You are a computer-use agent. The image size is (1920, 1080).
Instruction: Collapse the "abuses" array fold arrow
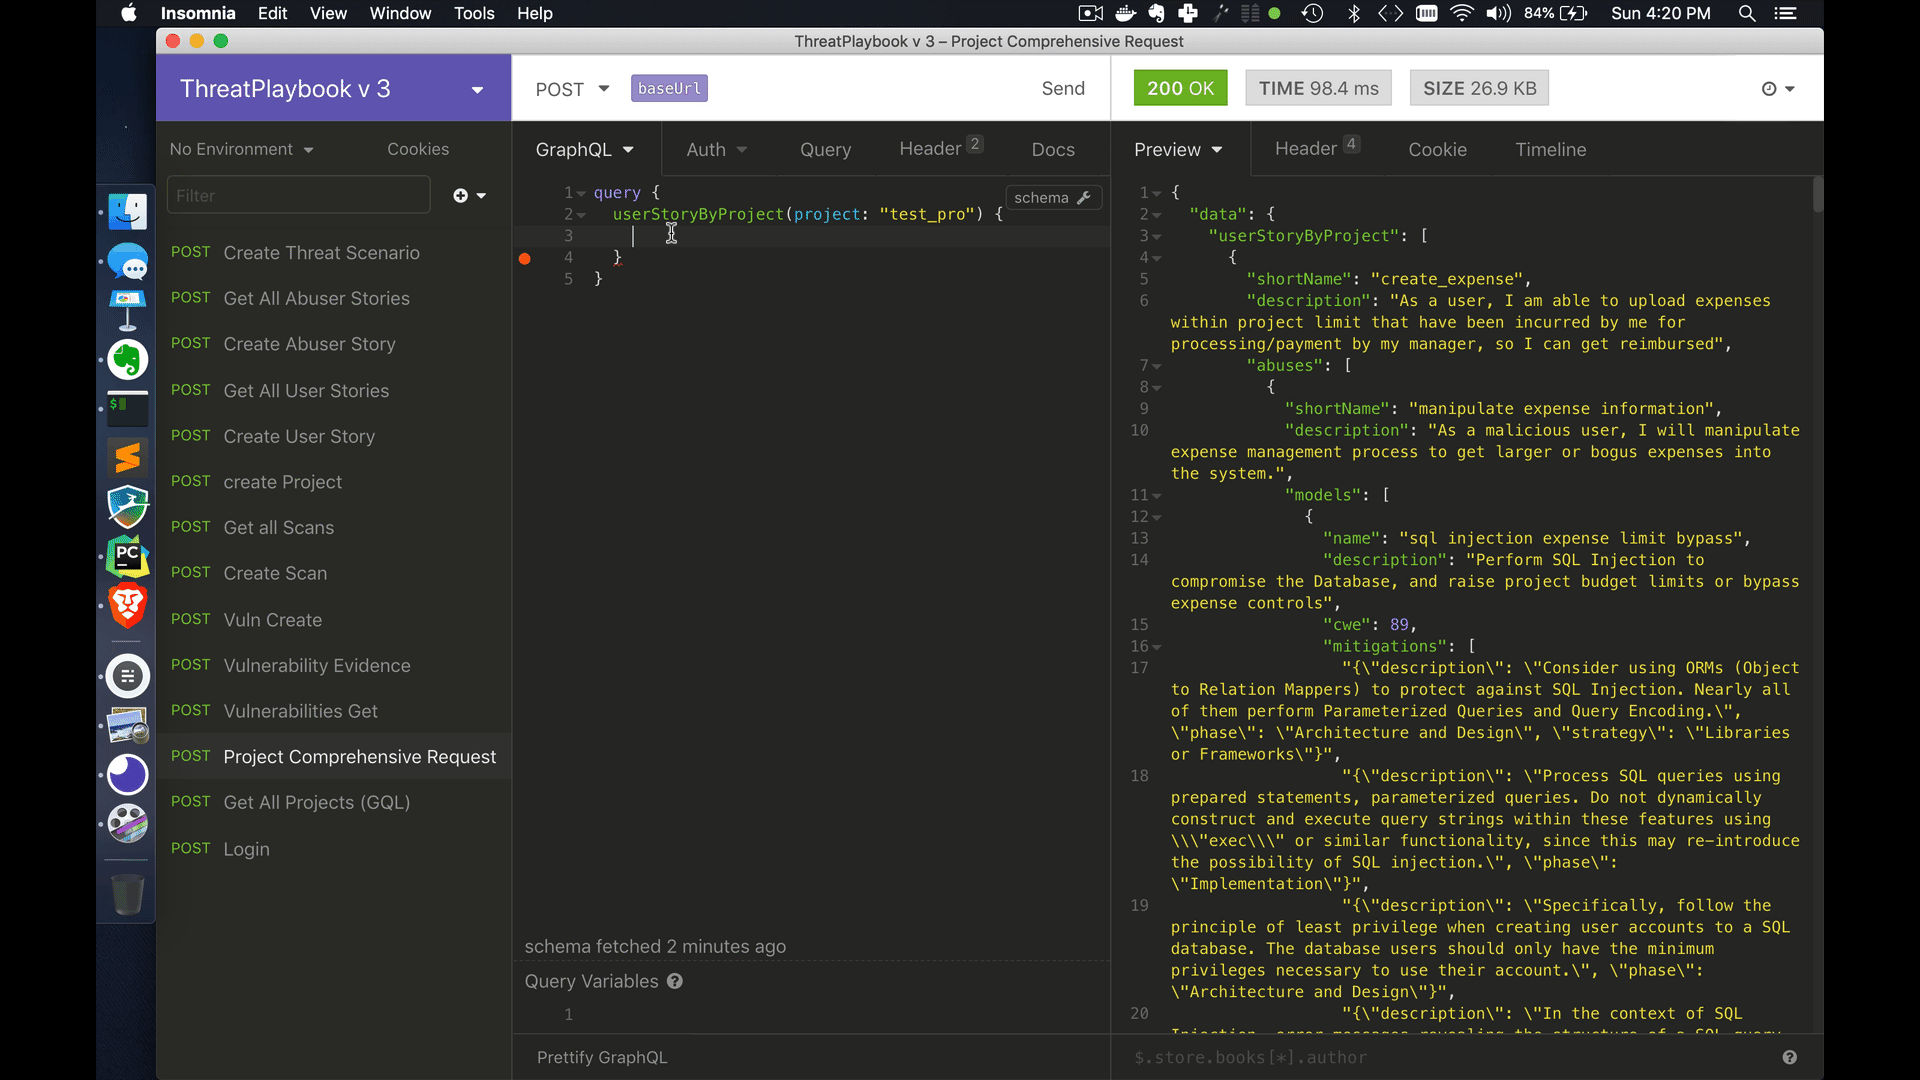pos(1157,366)
